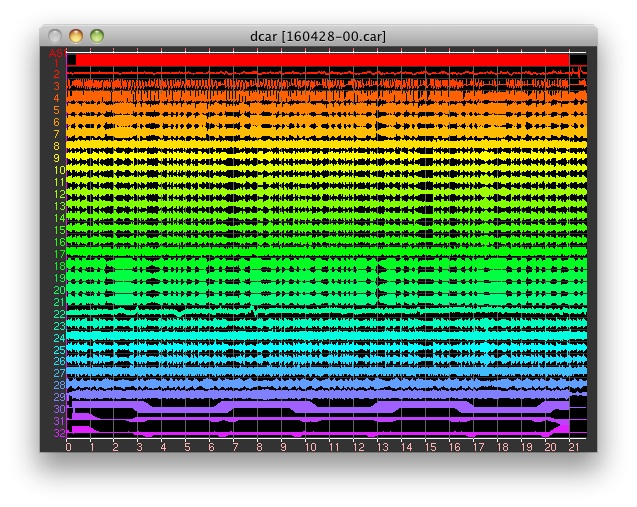Select channel label 10

pyautogui.click(x=60, y=170)
